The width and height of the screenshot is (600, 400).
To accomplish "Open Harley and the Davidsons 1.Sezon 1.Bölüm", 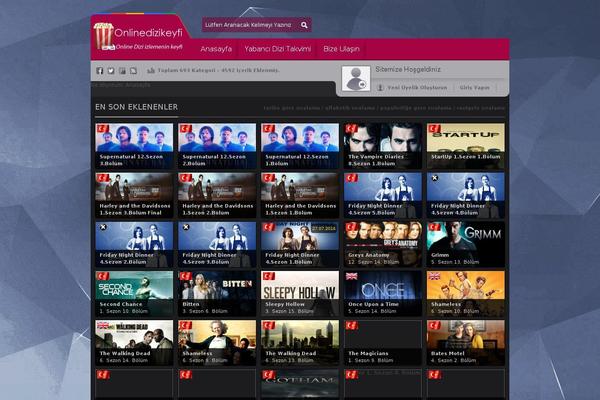I will pos(300,195).
